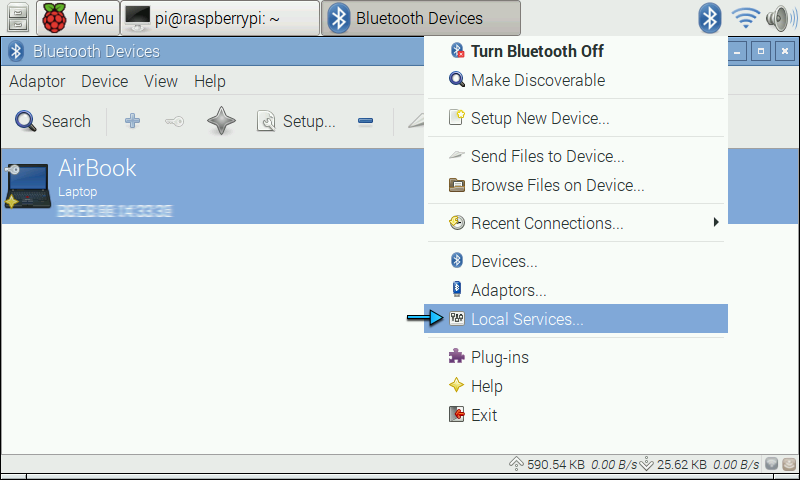This screenshot has width=800, height=480.
Task: Click the blue plus add-device icon
Action: click(x=132, y=121)
